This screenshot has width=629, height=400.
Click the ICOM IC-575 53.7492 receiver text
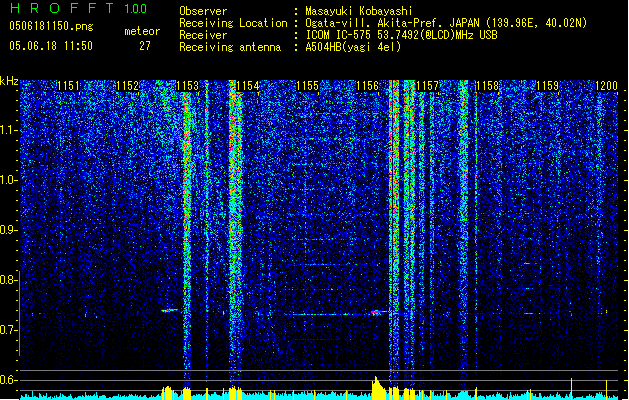pos(401,35)
